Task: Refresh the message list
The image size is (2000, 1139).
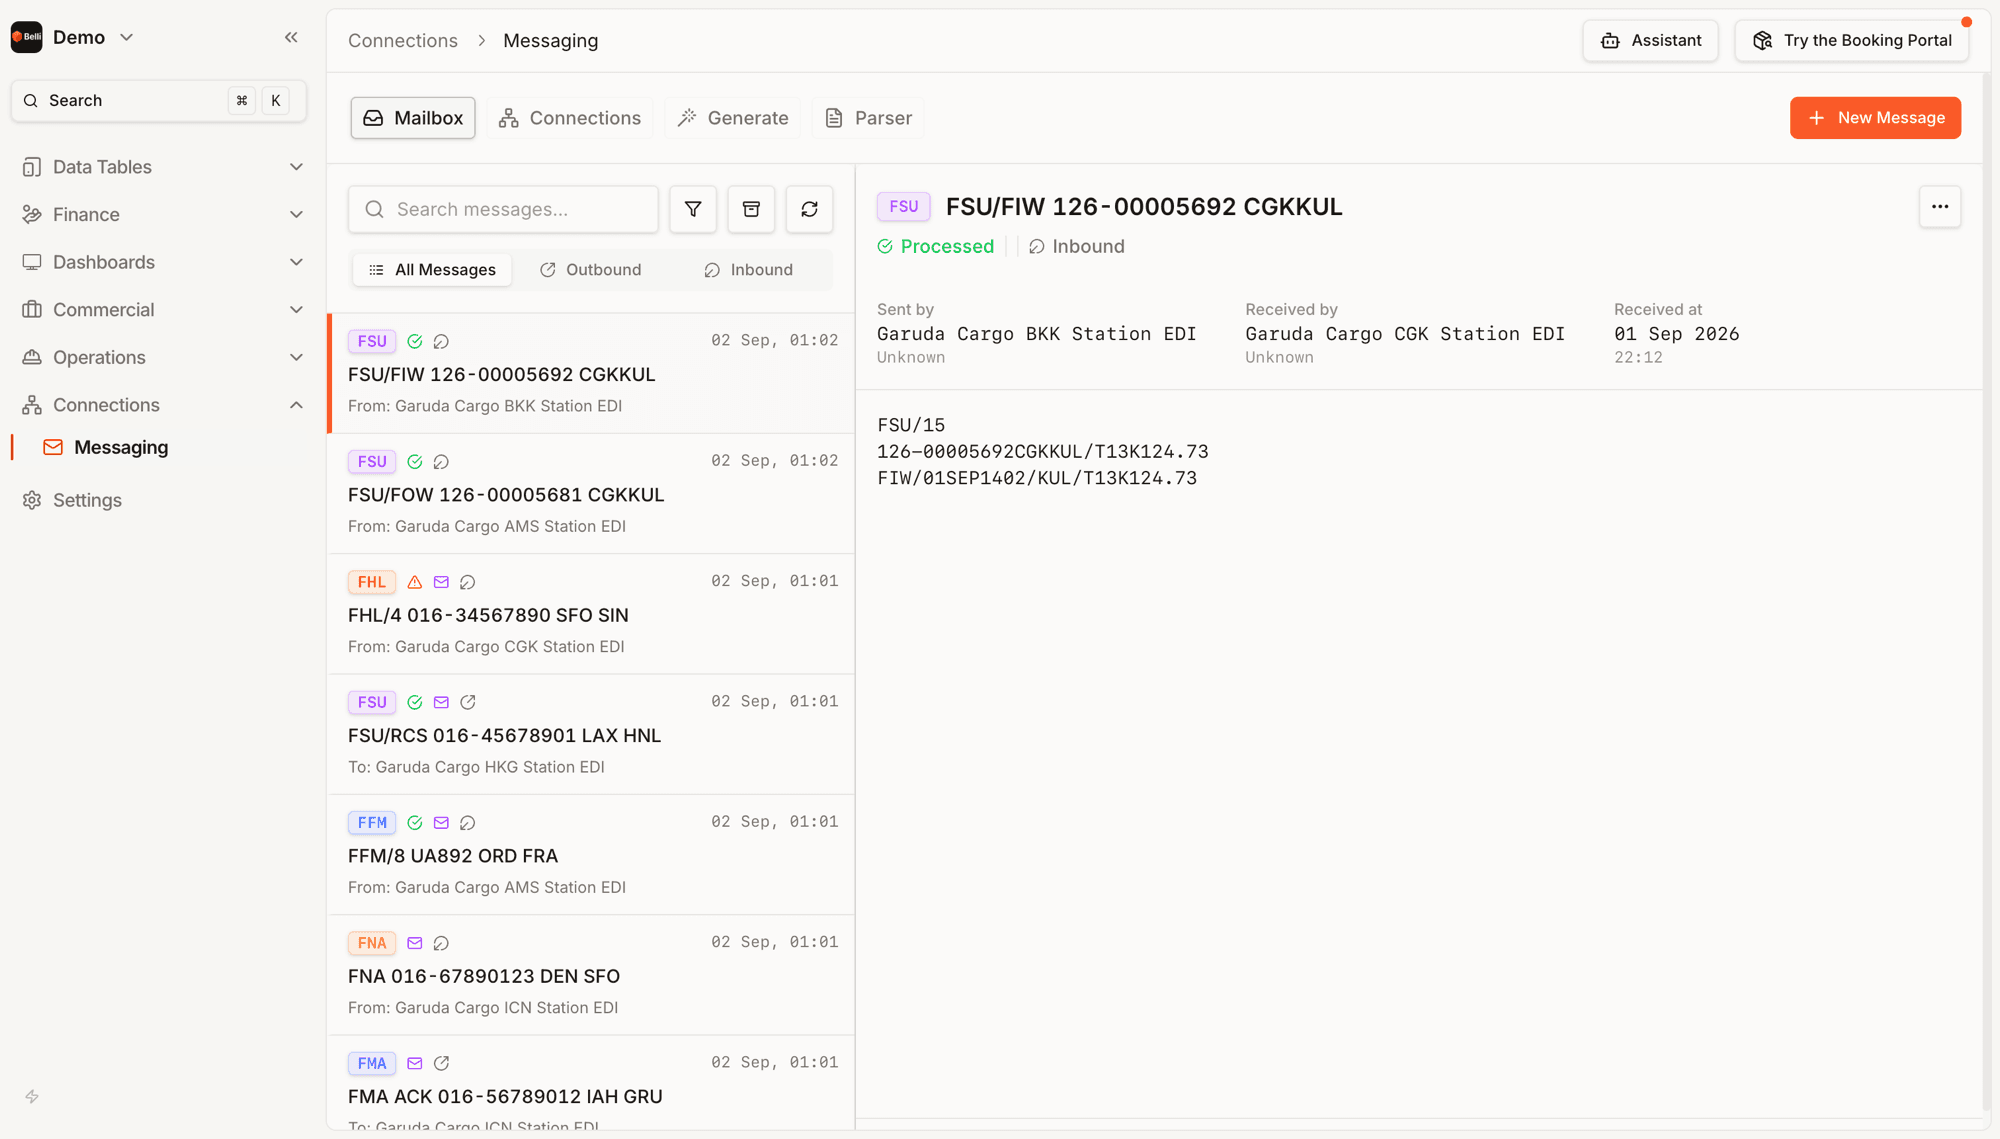Action: (809, 209)
